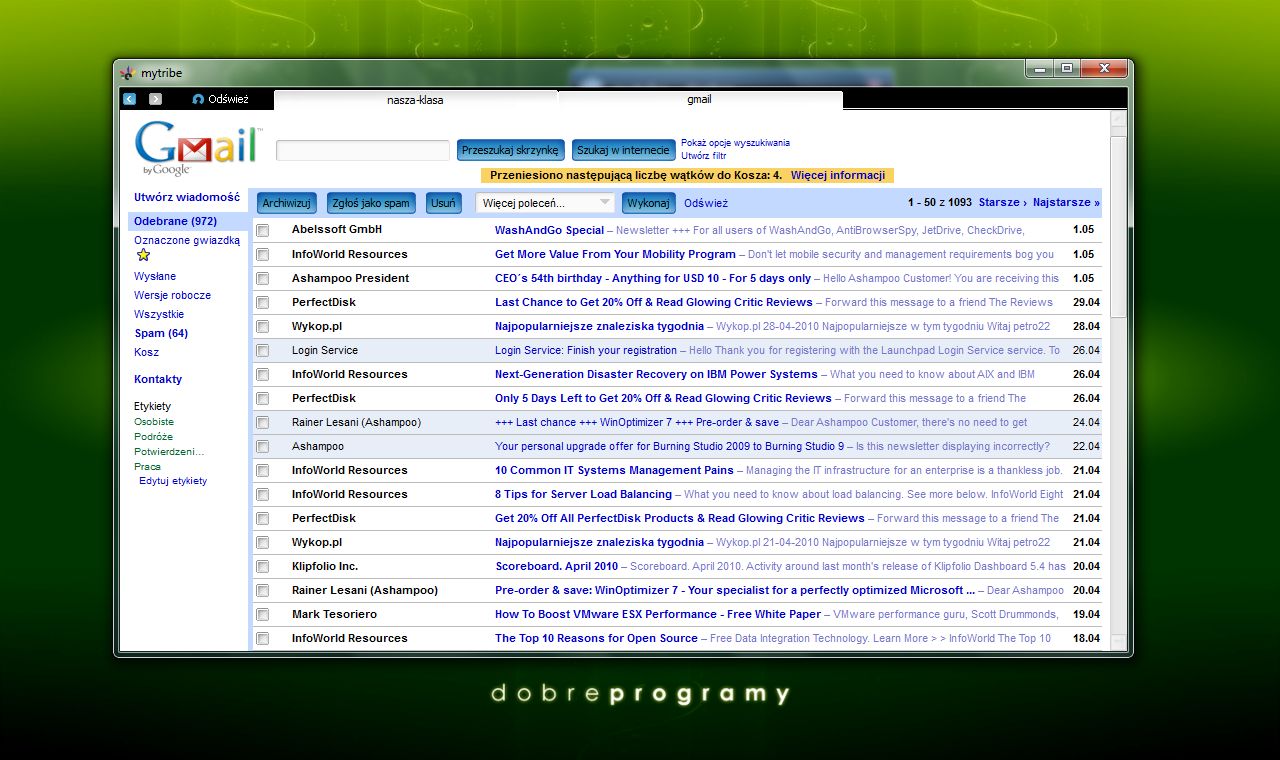The image size is (1280, 760).
Task: Click Odśwież link in mail toolbar
Action: pyautogui.click(x=706, y=203)
